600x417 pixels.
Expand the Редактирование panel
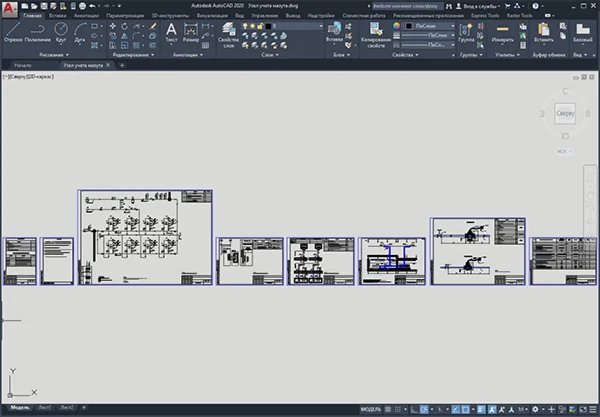tap(133, 55)
